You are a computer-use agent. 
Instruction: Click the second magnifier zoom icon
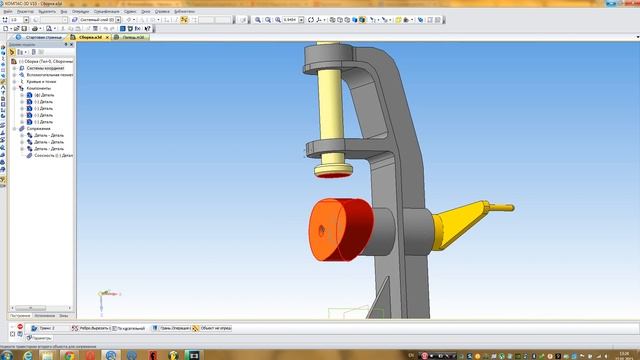[x=268, y=20]
